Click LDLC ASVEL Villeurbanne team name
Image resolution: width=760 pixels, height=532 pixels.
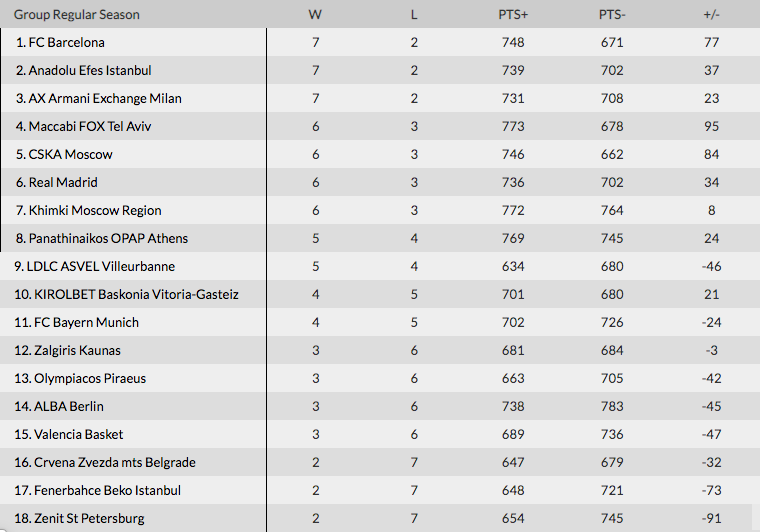101,267
